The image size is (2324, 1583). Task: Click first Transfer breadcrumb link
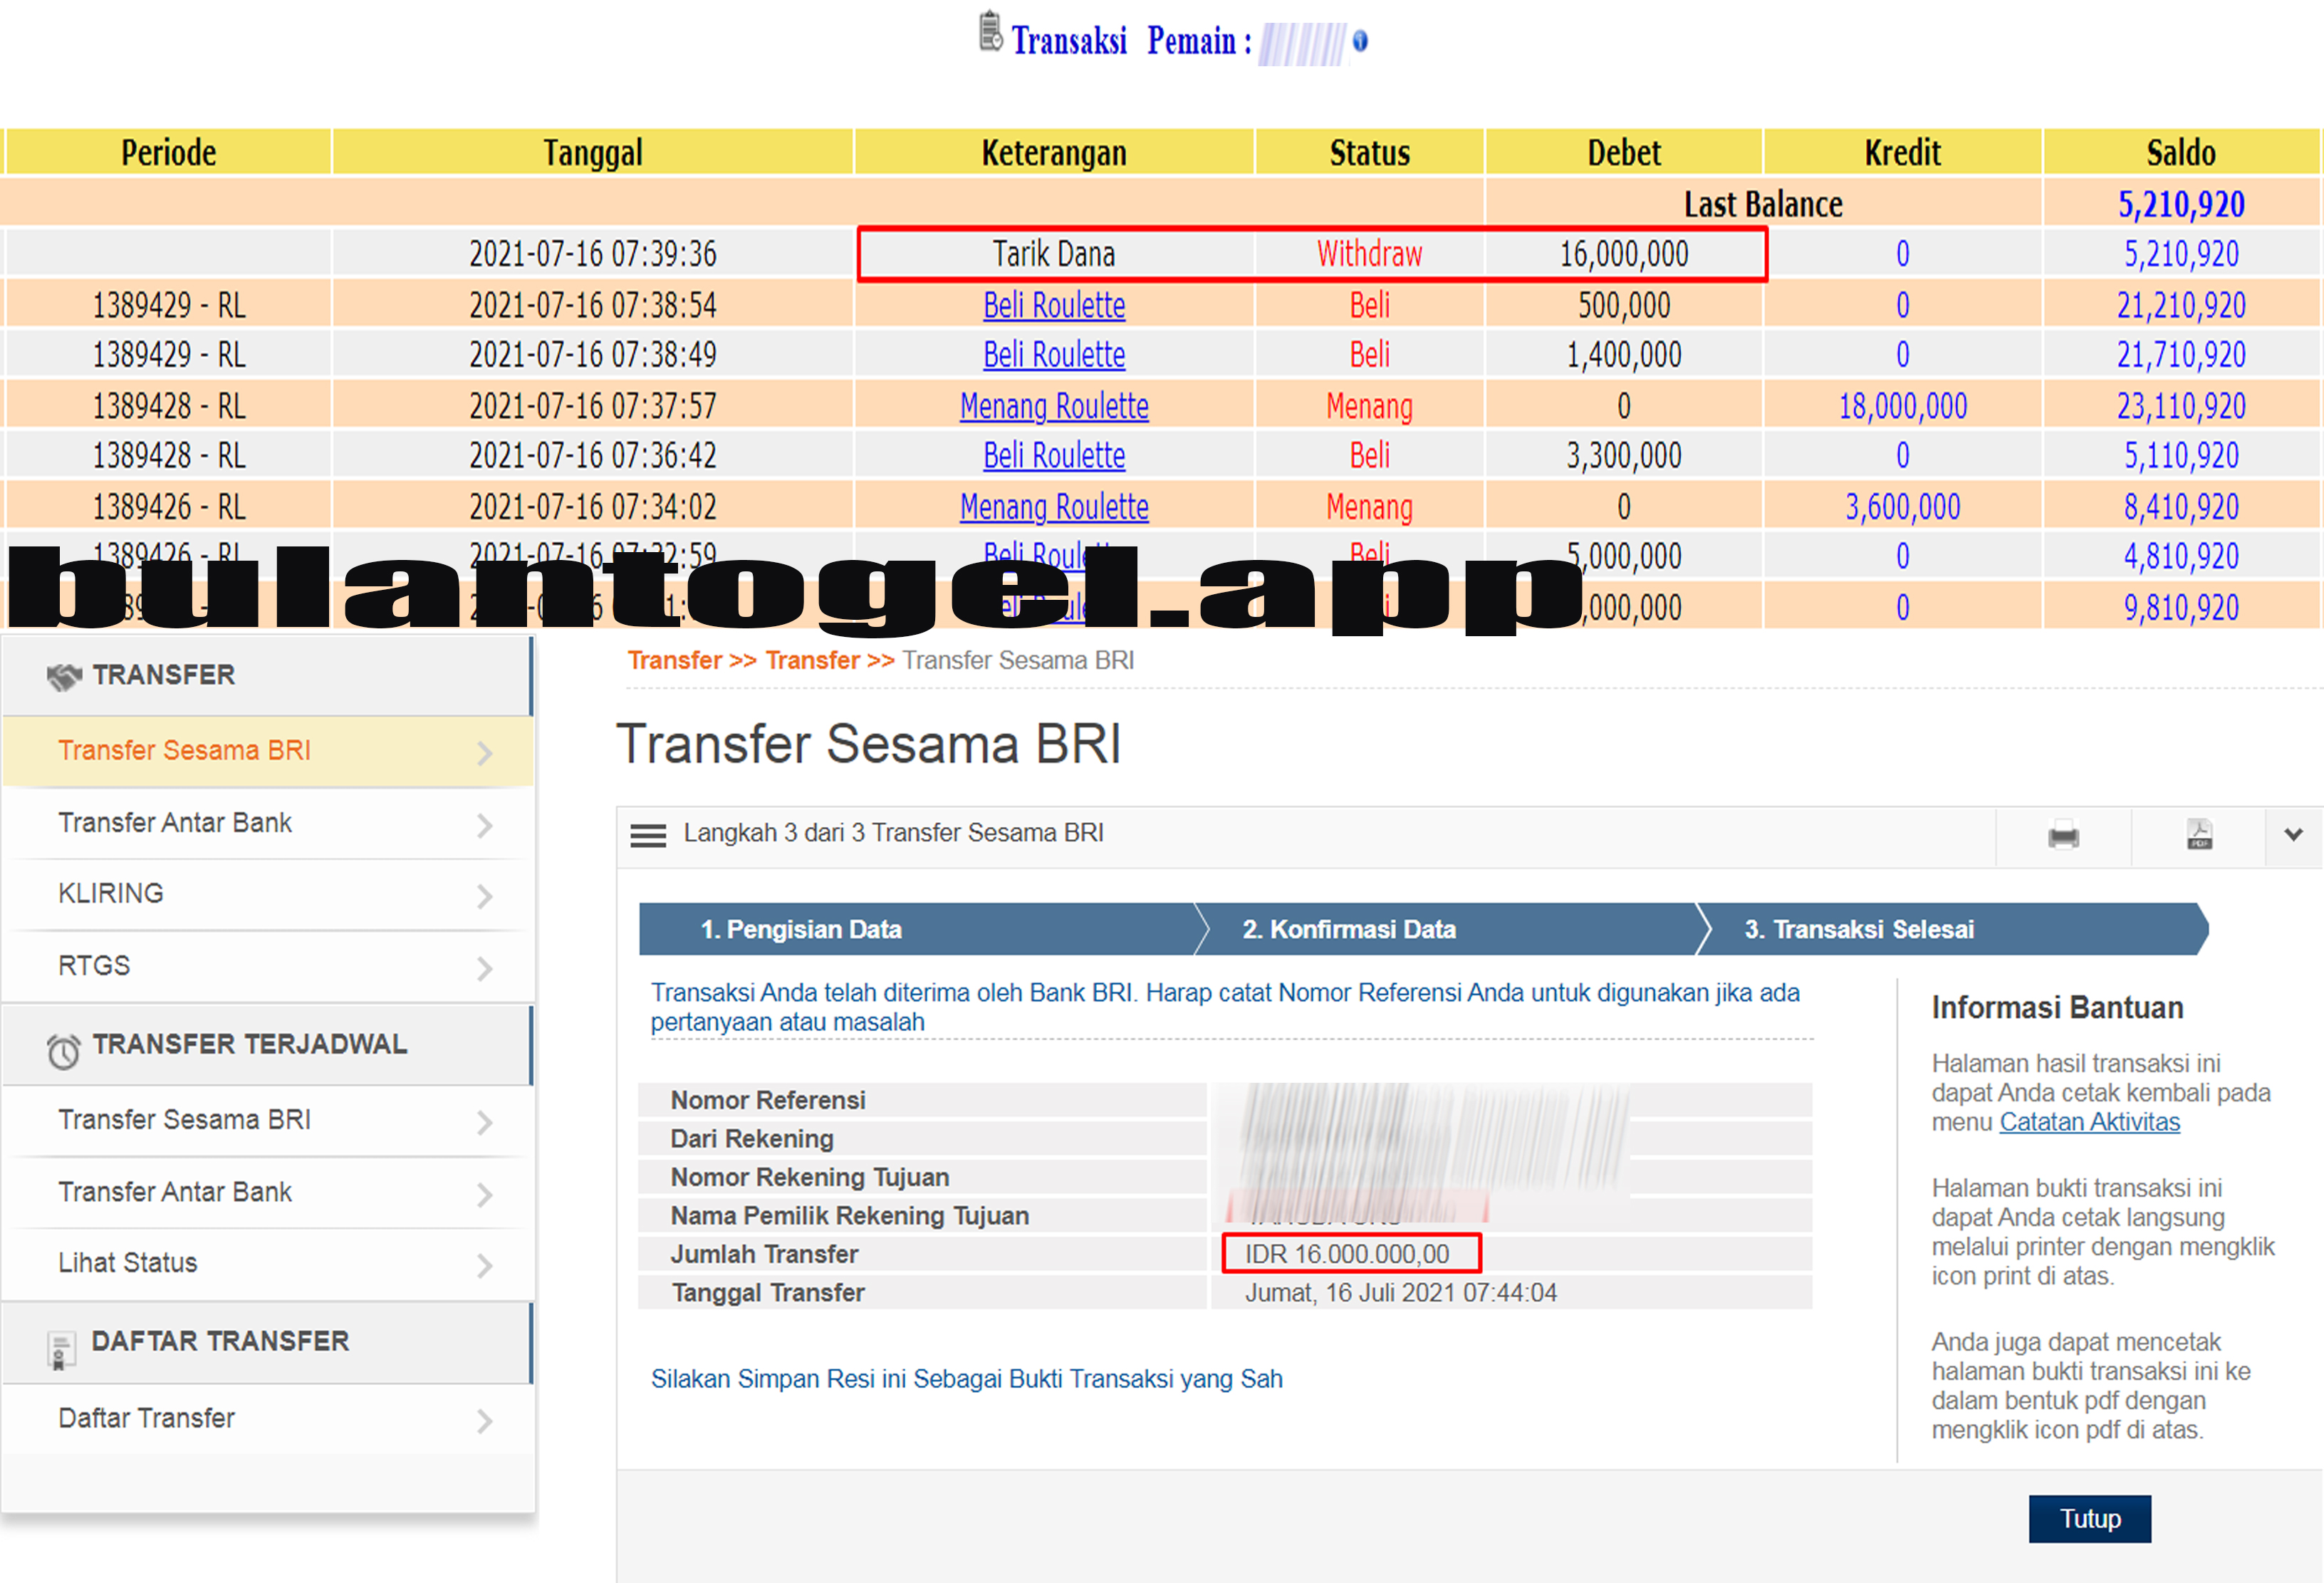675,661
